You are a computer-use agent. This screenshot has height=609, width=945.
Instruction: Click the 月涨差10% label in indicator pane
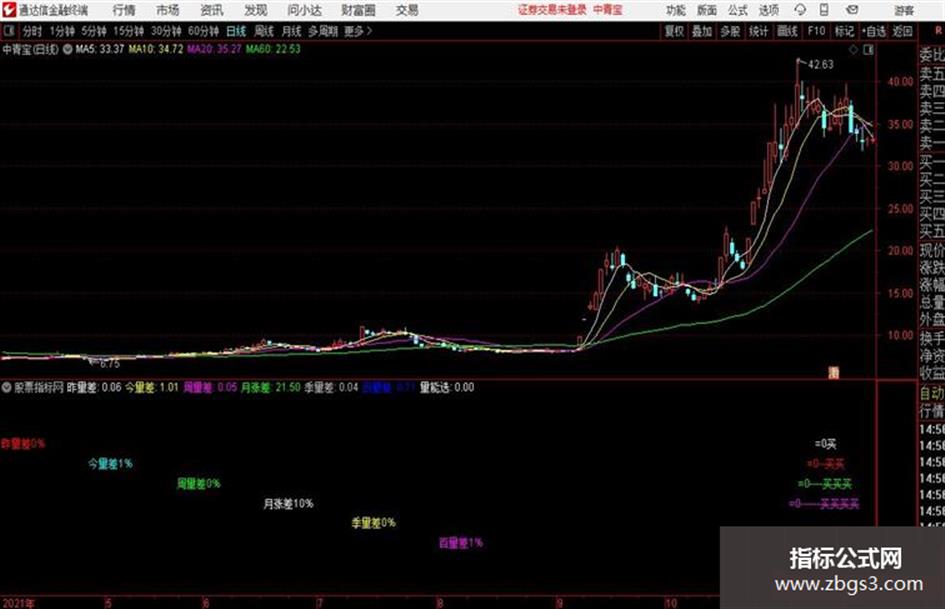coord(288,503)
